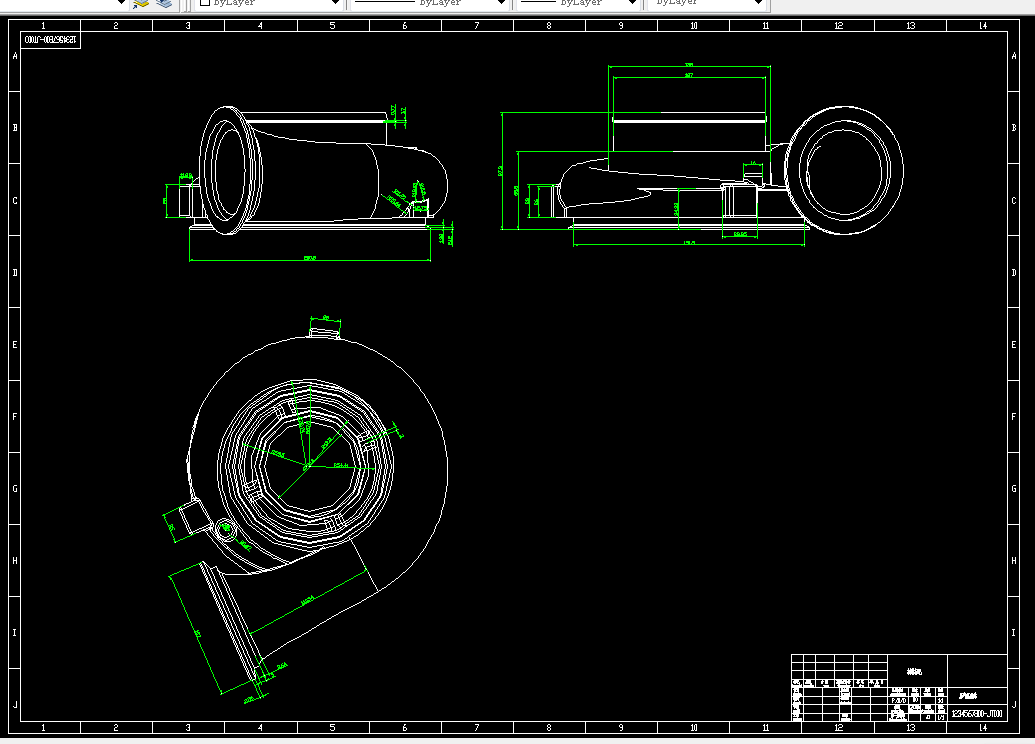Select drawing number 123456789-JT000 in title block
This screenshot has width=1035, height=744.
pos(977,714)
